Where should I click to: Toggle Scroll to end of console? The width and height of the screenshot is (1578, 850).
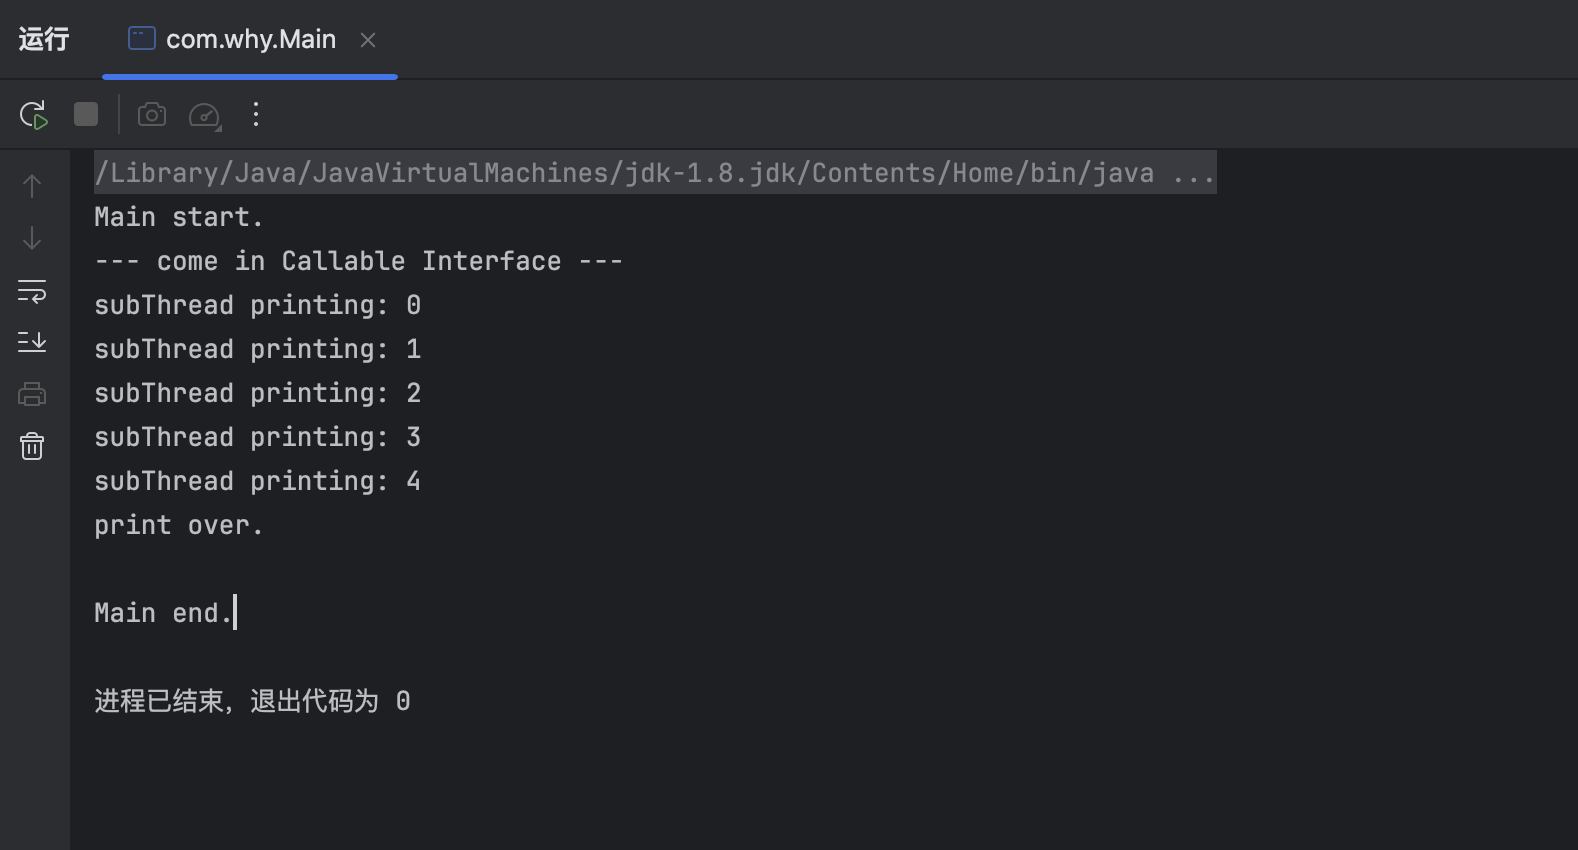[32, 342]
